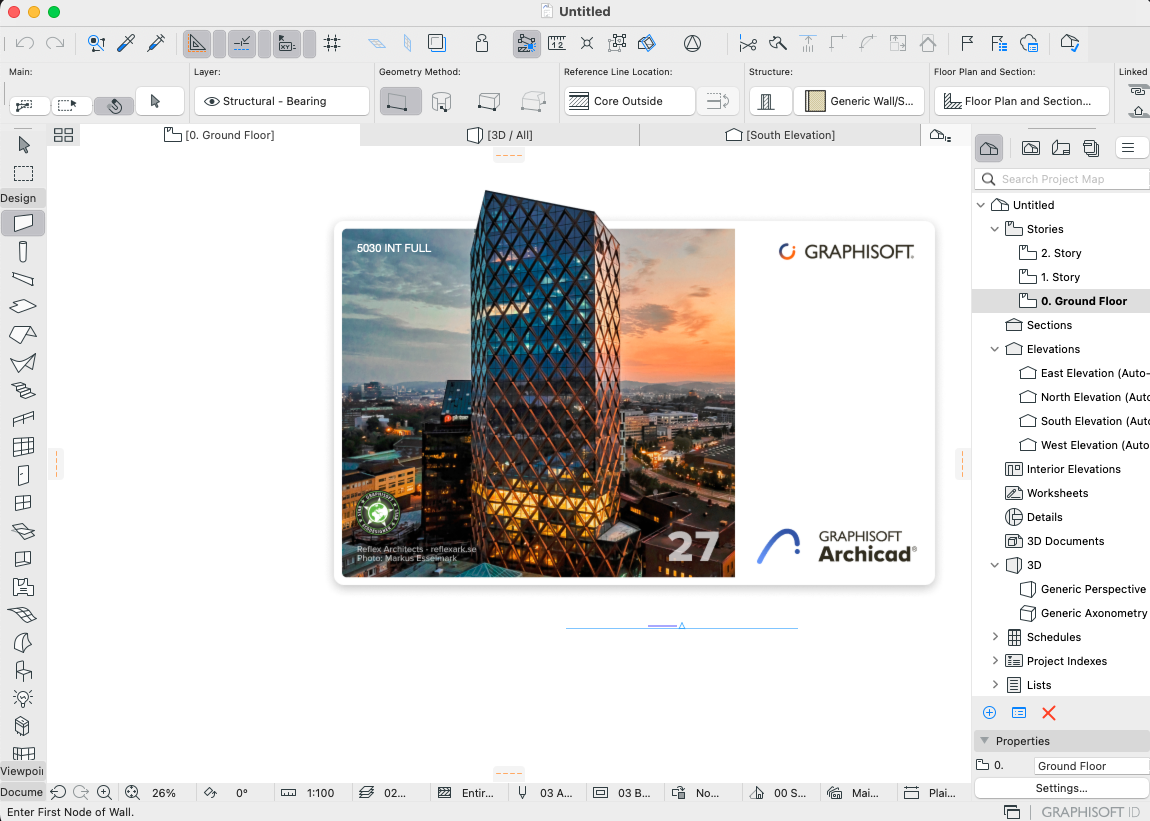The image size is (1150, 821).
Task: Click the red delete X in Navigator
Action: 1049,713
